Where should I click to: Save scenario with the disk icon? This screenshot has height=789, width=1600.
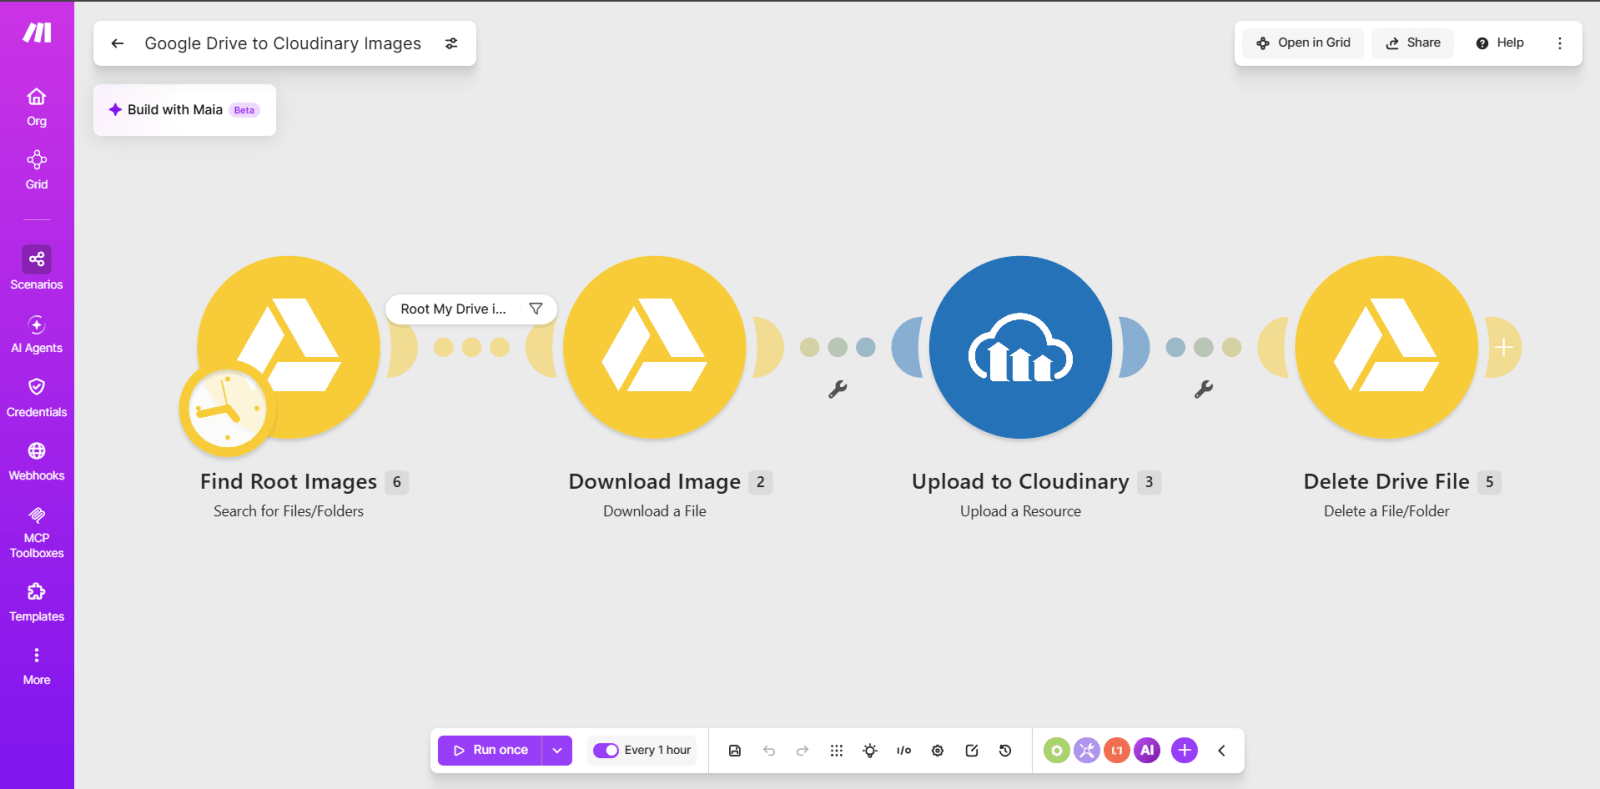coord(735,750)
